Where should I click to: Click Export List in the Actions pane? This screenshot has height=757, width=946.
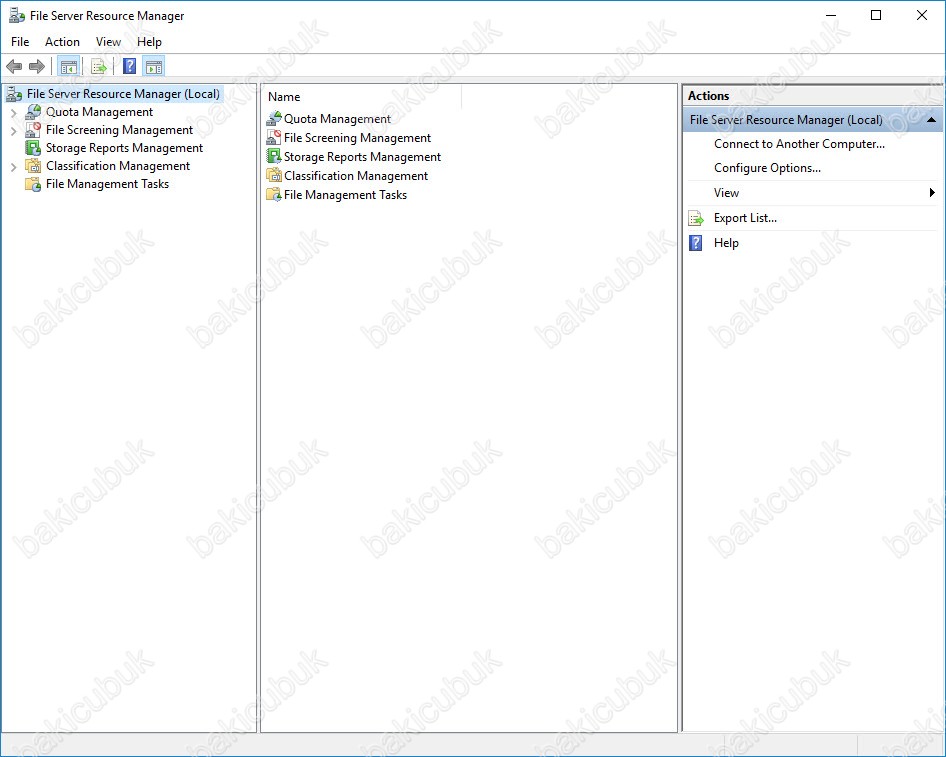pyautogui.click(x=745, y=218)
